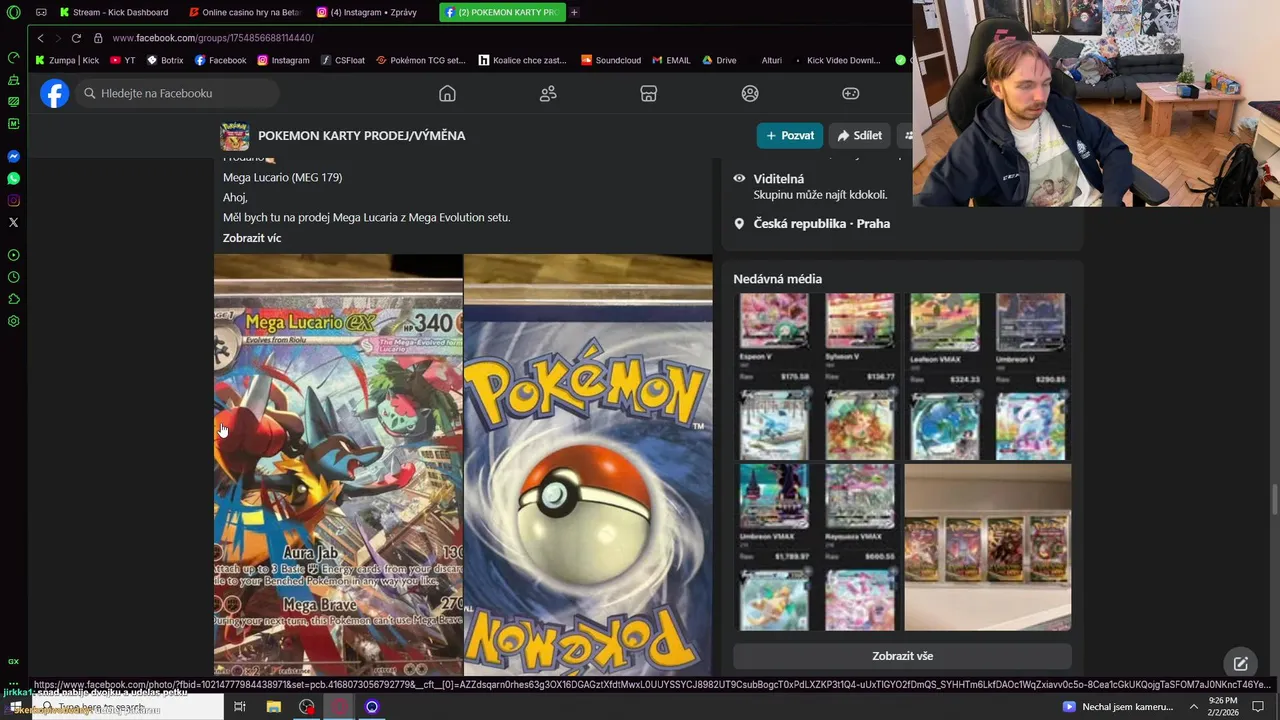
Task: Click the browser Back arrow
Action: tap(40, 38)
